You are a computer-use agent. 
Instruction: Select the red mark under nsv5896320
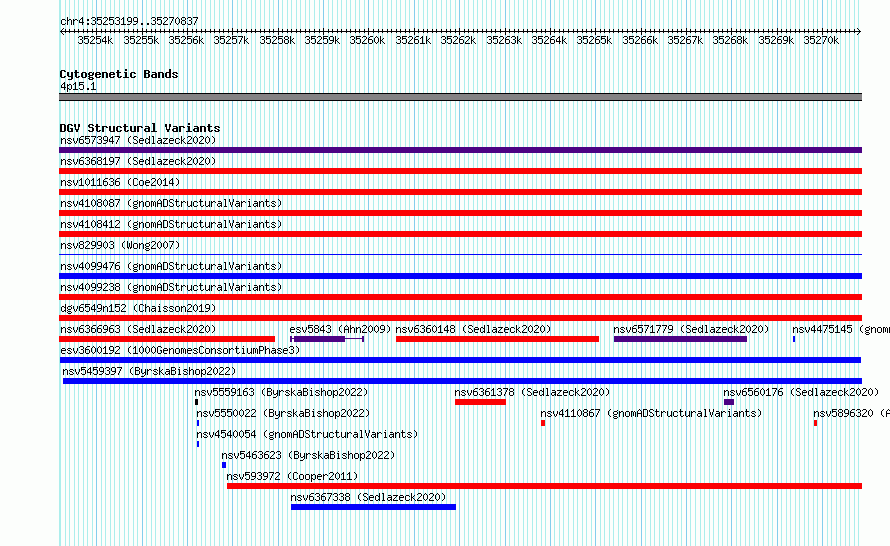point(816,423)
